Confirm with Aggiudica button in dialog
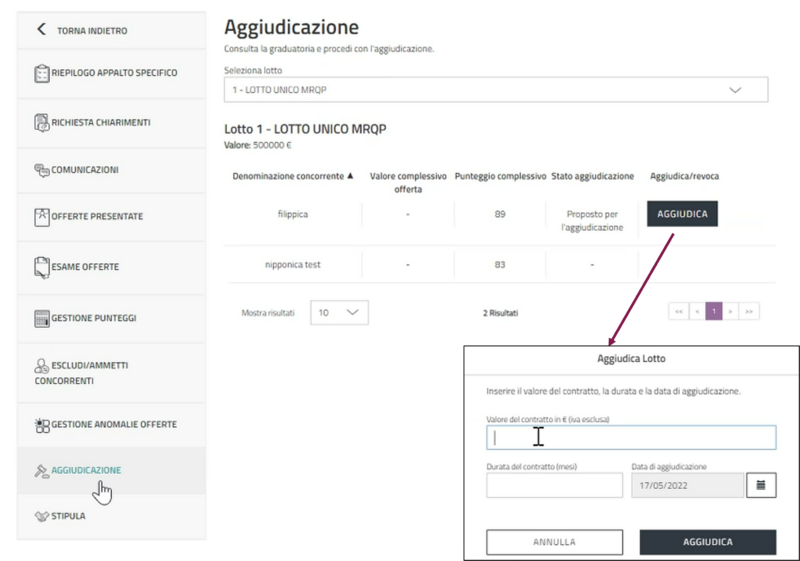The image size is (800, 561). [x=707, y=542]
